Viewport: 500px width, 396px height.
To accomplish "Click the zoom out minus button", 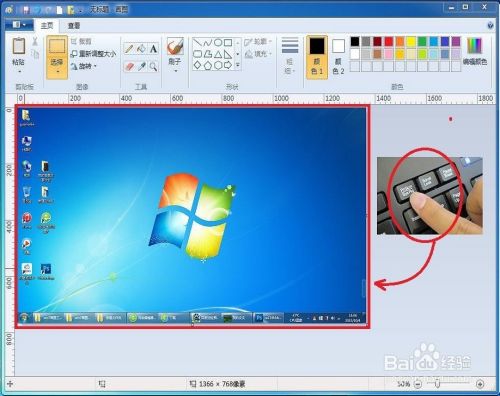I will 417,384.
